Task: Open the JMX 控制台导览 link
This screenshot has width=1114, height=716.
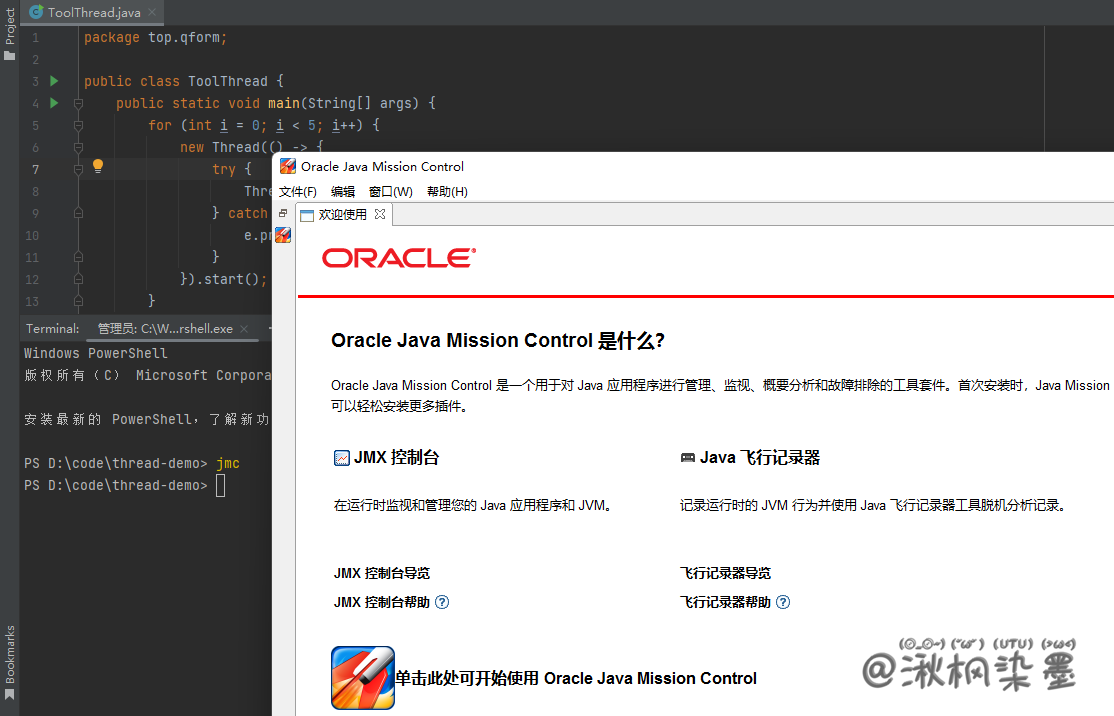Action: coord(382,573)
